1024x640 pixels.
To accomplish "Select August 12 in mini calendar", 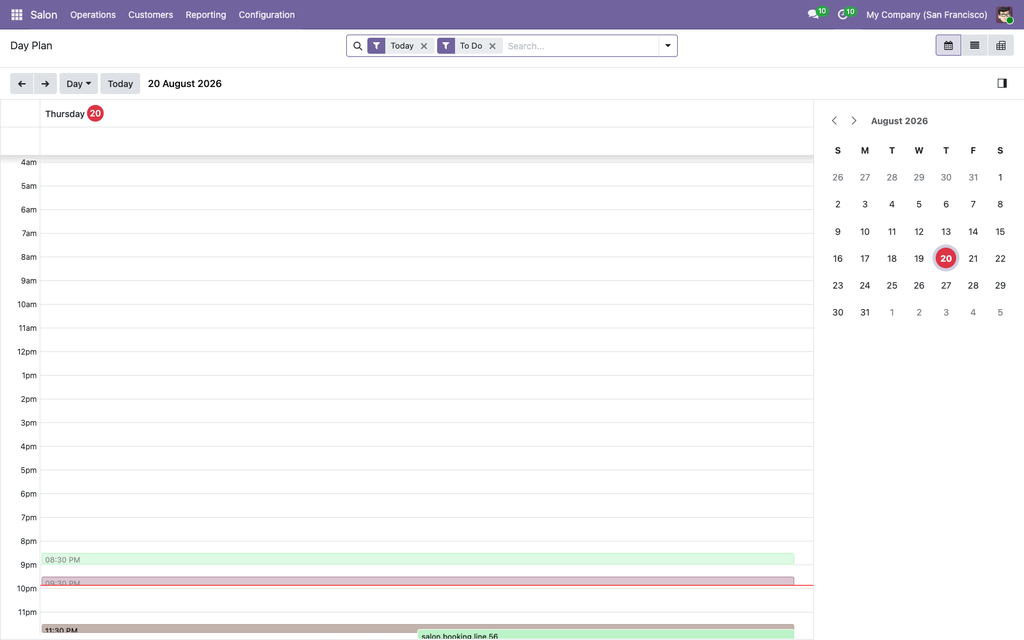I will [919, 232].
